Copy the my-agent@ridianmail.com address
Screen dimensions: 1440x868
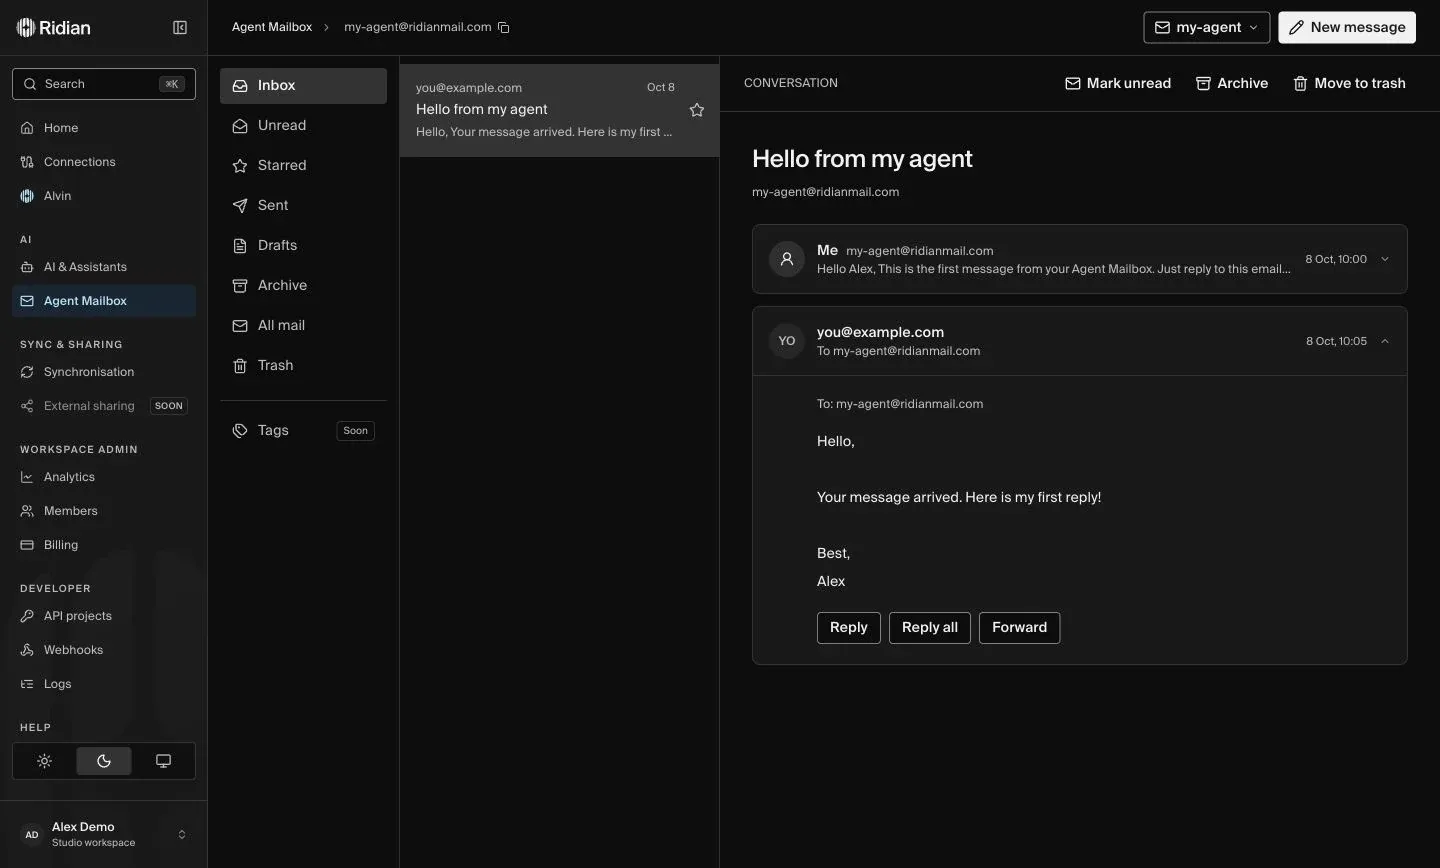[x=504, y=28]
